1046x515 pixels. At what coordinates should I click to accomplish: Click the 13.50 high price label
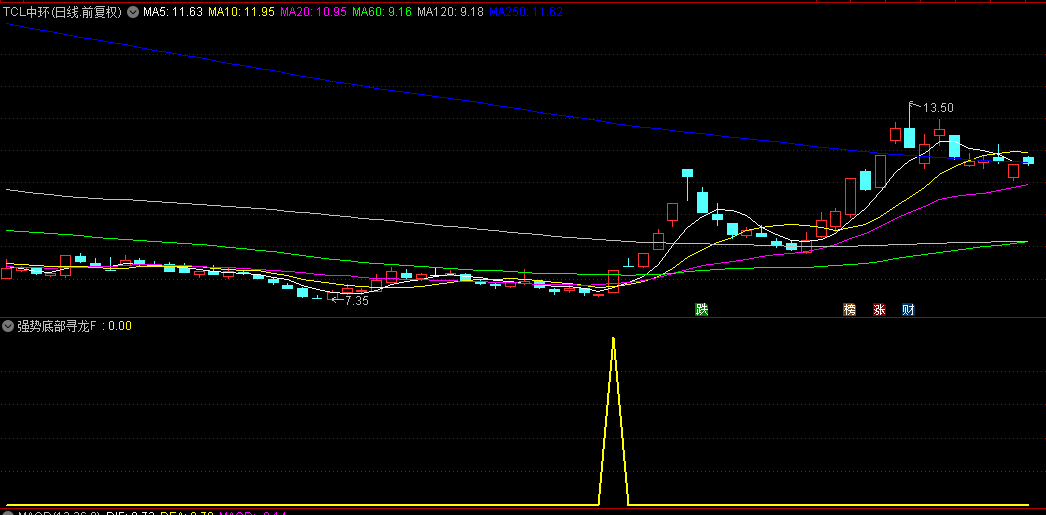pos(939,108)
